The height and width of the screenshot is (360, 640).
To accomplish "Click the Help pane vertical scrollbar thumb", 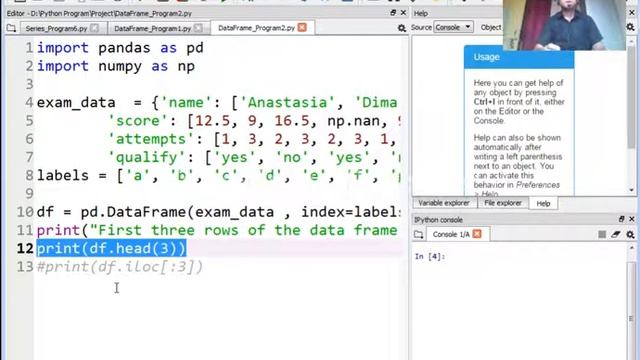I will [x=632, y=98].
